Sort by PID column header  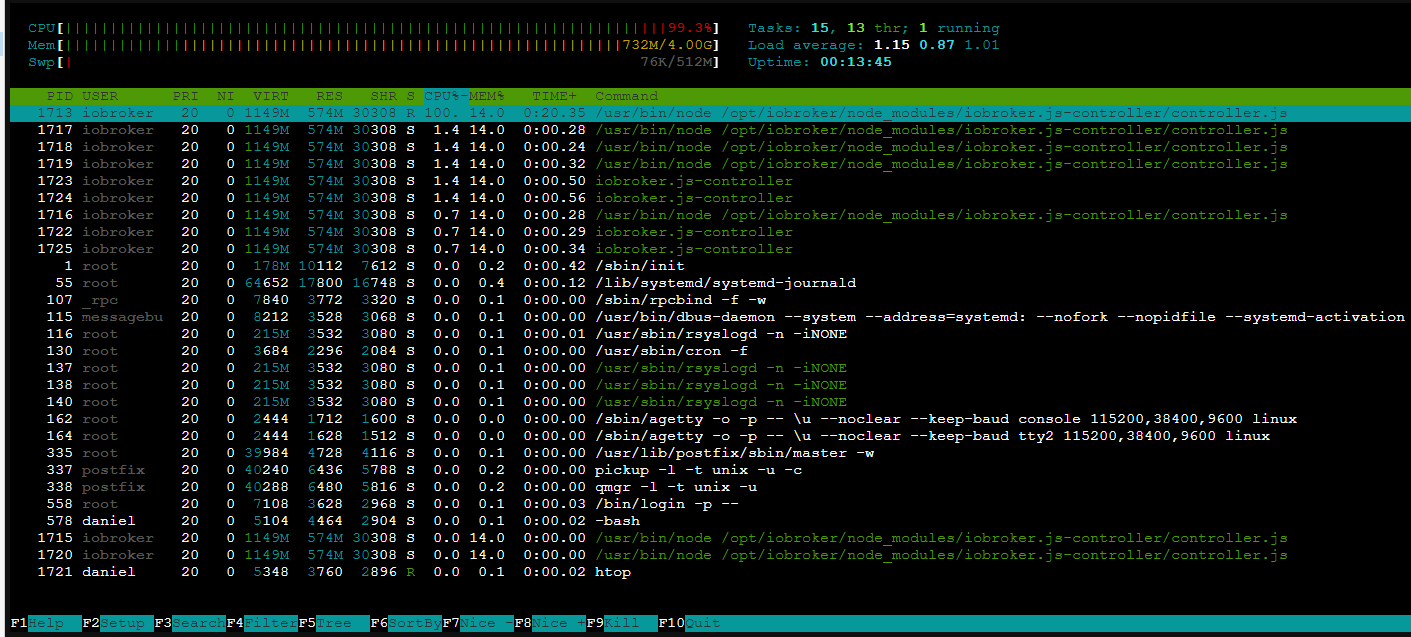60,96
